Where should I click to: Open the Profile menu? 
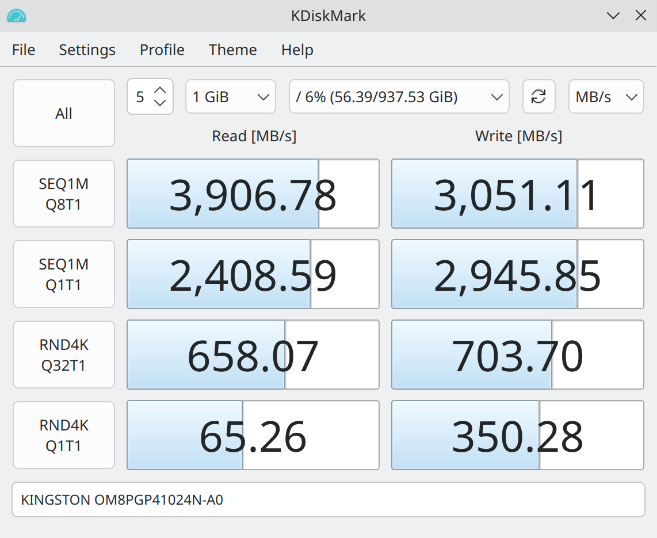pyautogui.click(x=162, y=50)
